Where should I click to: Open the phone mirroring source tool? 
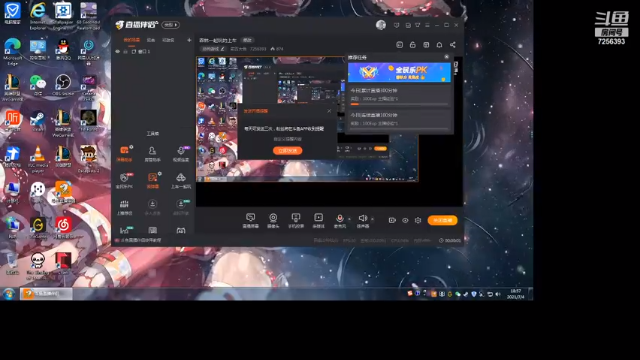click(x=296, y=220)
